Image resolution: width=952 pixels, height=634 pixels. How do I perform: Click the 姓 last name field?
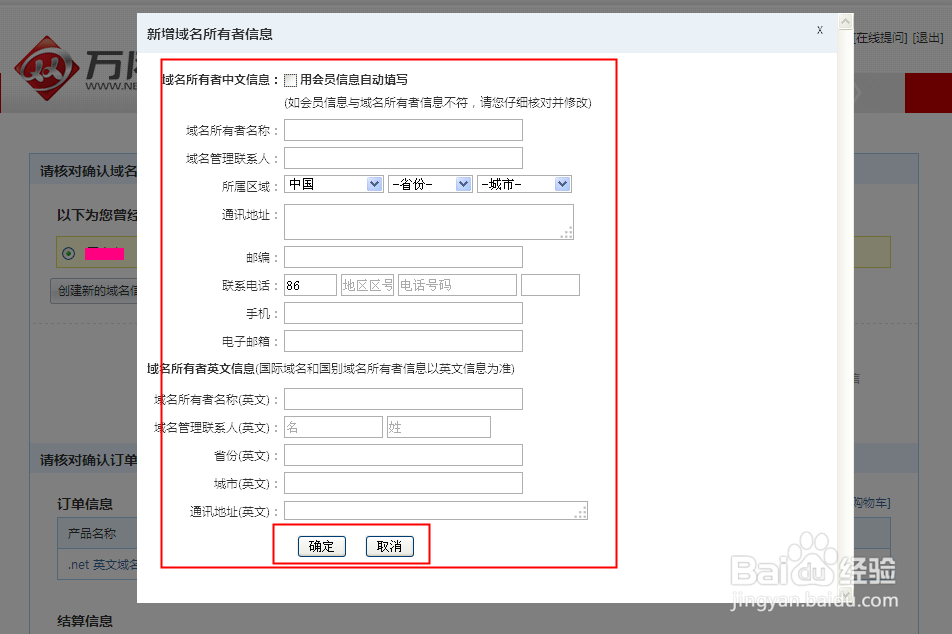tap(438, 426)
